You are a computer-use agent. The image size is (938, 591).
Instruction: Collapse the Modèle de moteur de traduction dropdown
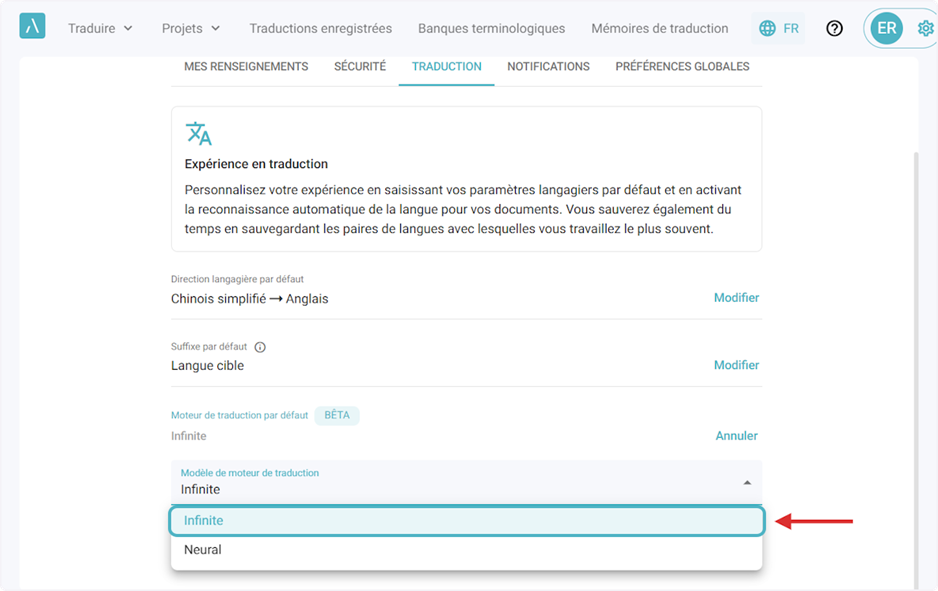747,483
